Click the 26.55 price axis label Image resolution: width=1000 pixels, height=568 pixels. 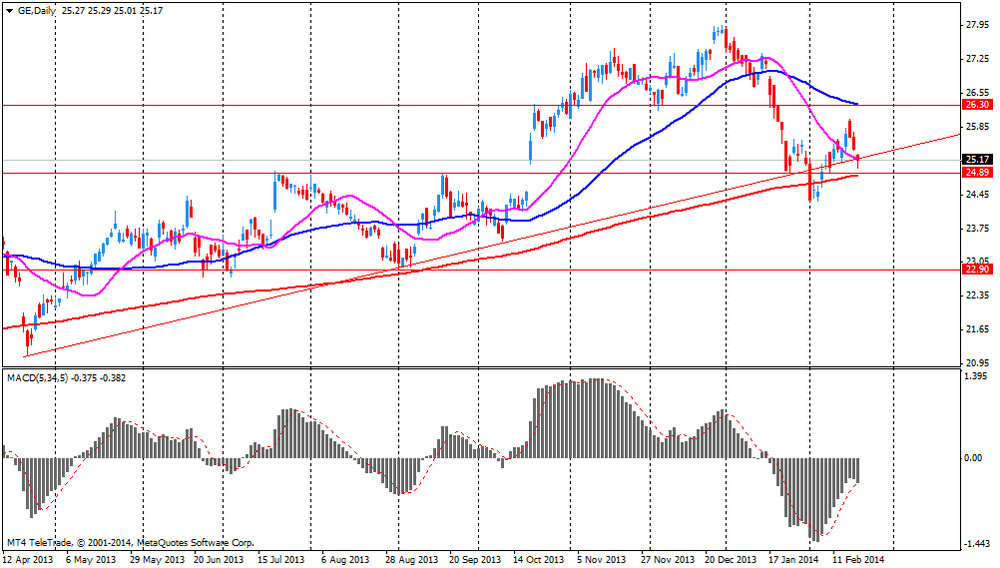pos(978,92)
